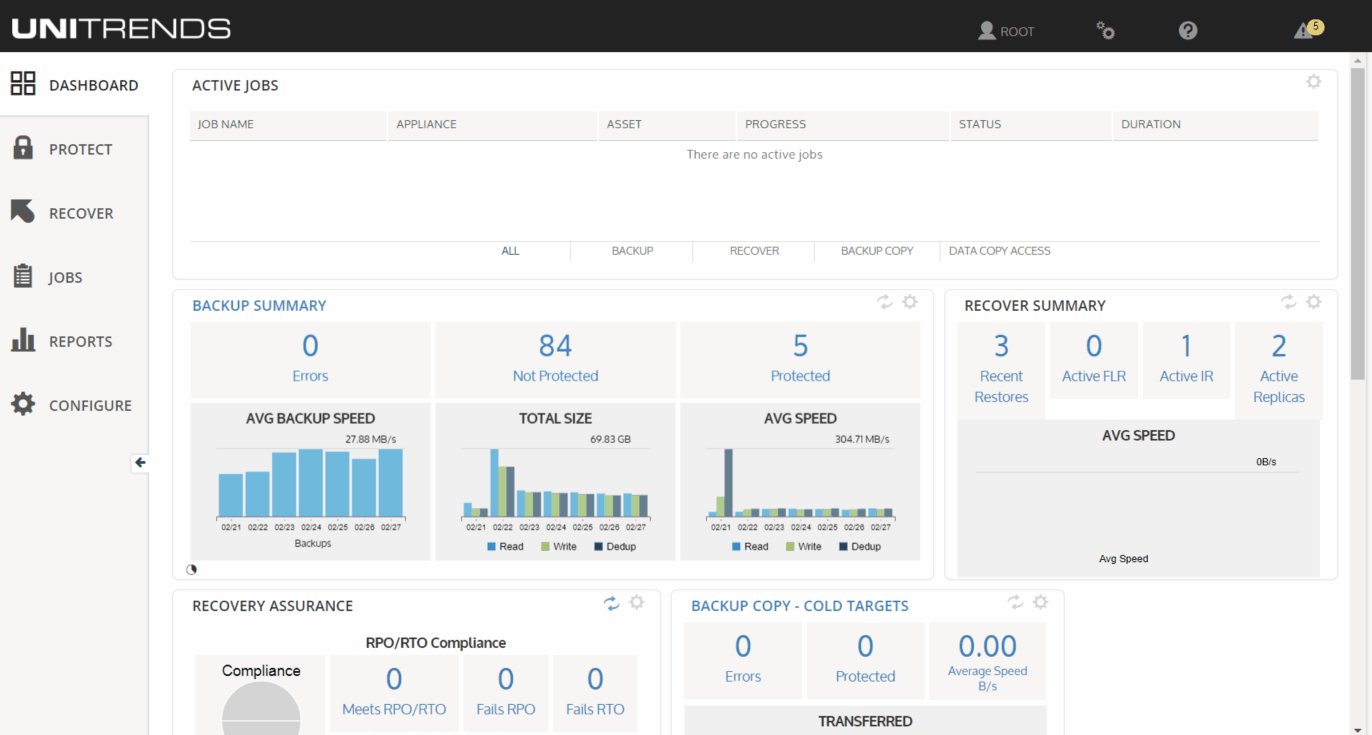
Task: Refresh the Recovery Assurance panel
Action: [611, 602]
